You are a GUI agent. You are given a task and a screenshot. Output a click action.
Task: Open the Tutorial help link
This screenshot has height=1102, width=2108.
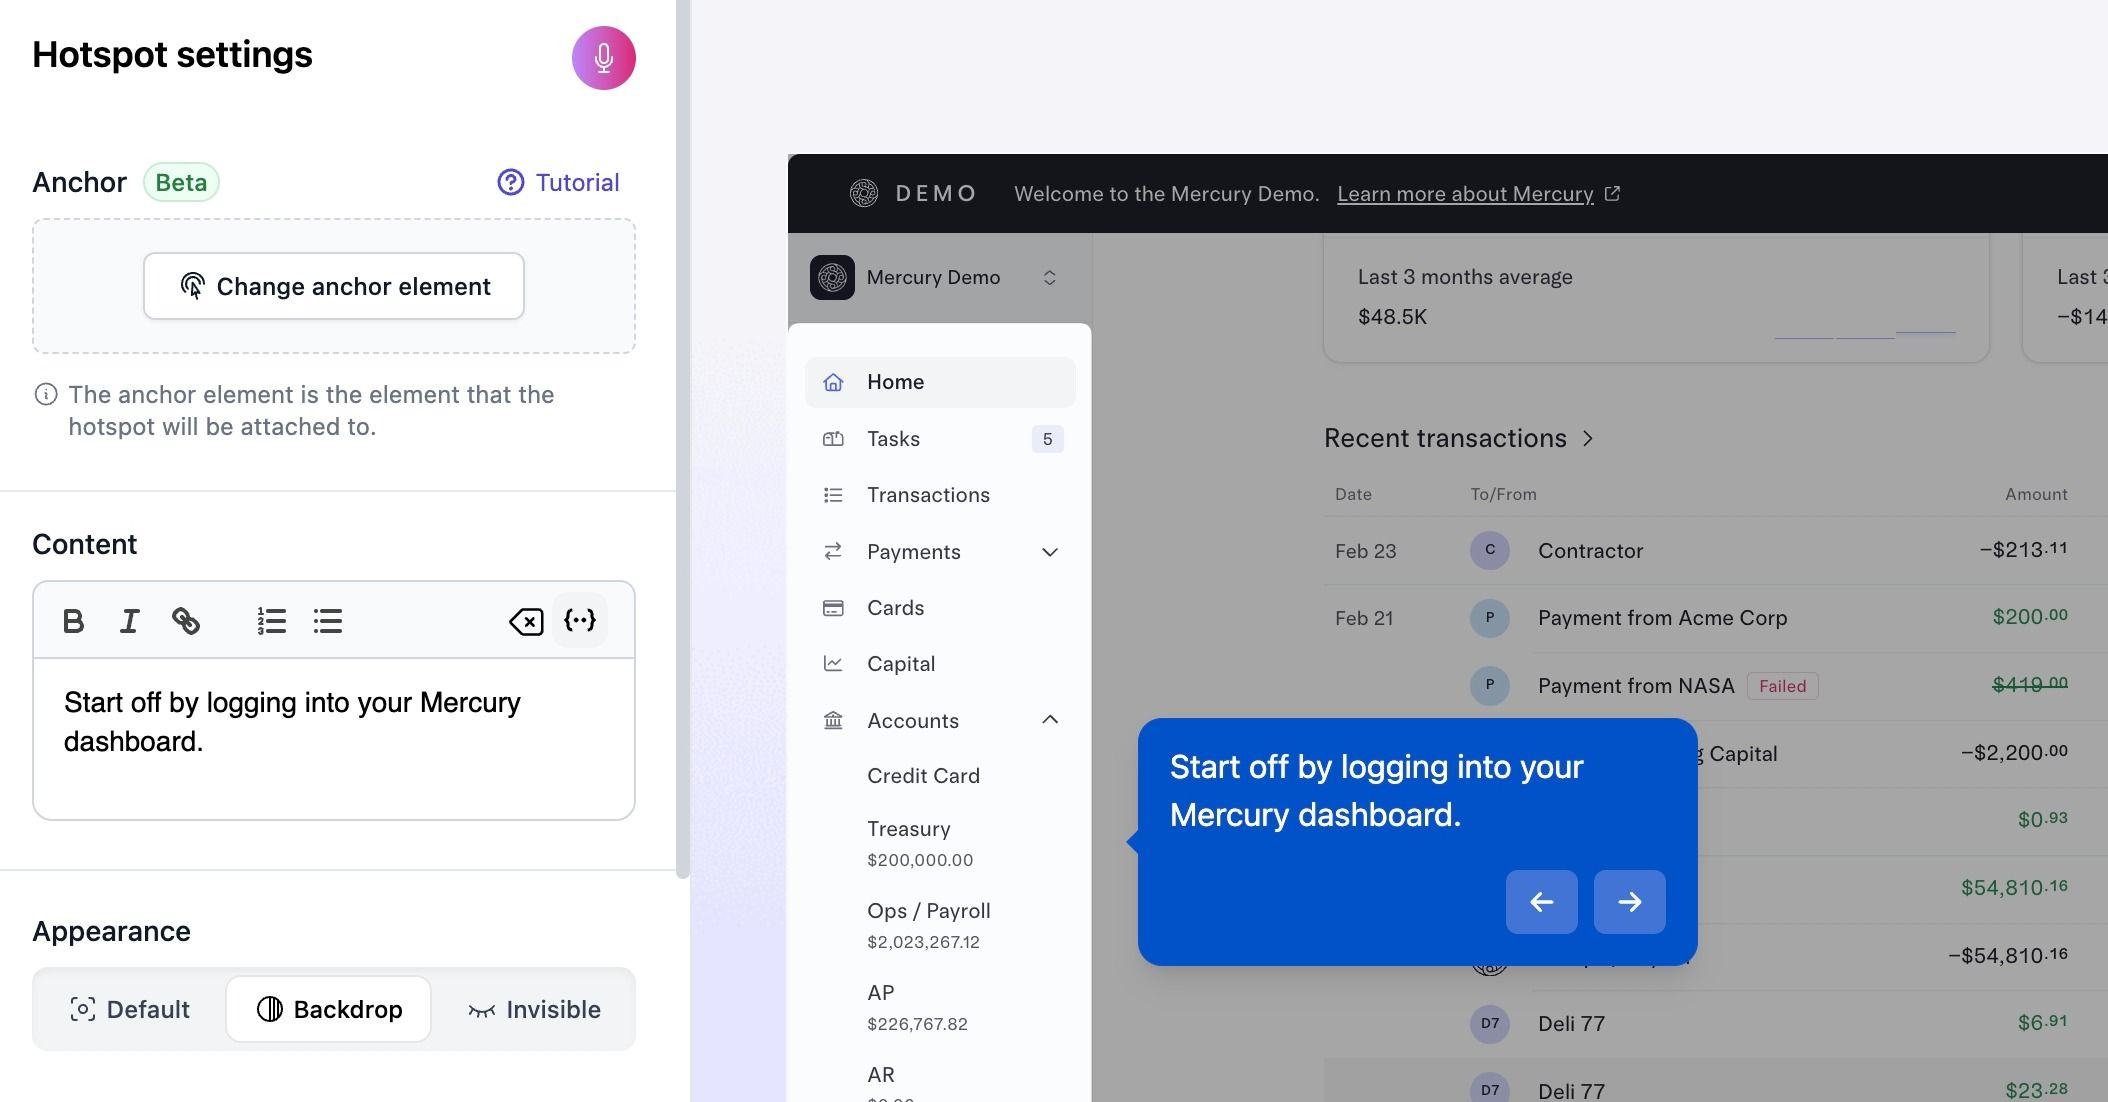click(x=558, y=182)
